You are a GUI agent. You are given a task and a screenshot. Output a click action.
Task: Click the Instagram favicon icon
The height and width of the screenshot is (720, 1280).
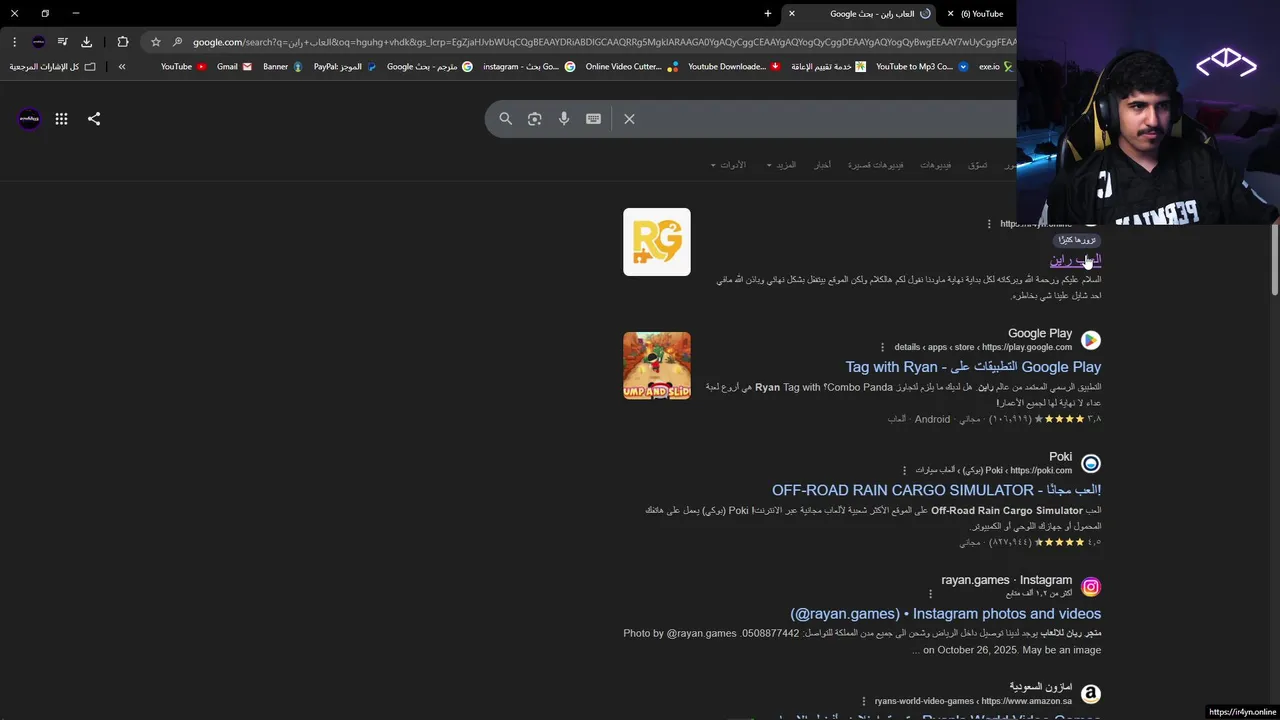click(x=1091, y=587)
